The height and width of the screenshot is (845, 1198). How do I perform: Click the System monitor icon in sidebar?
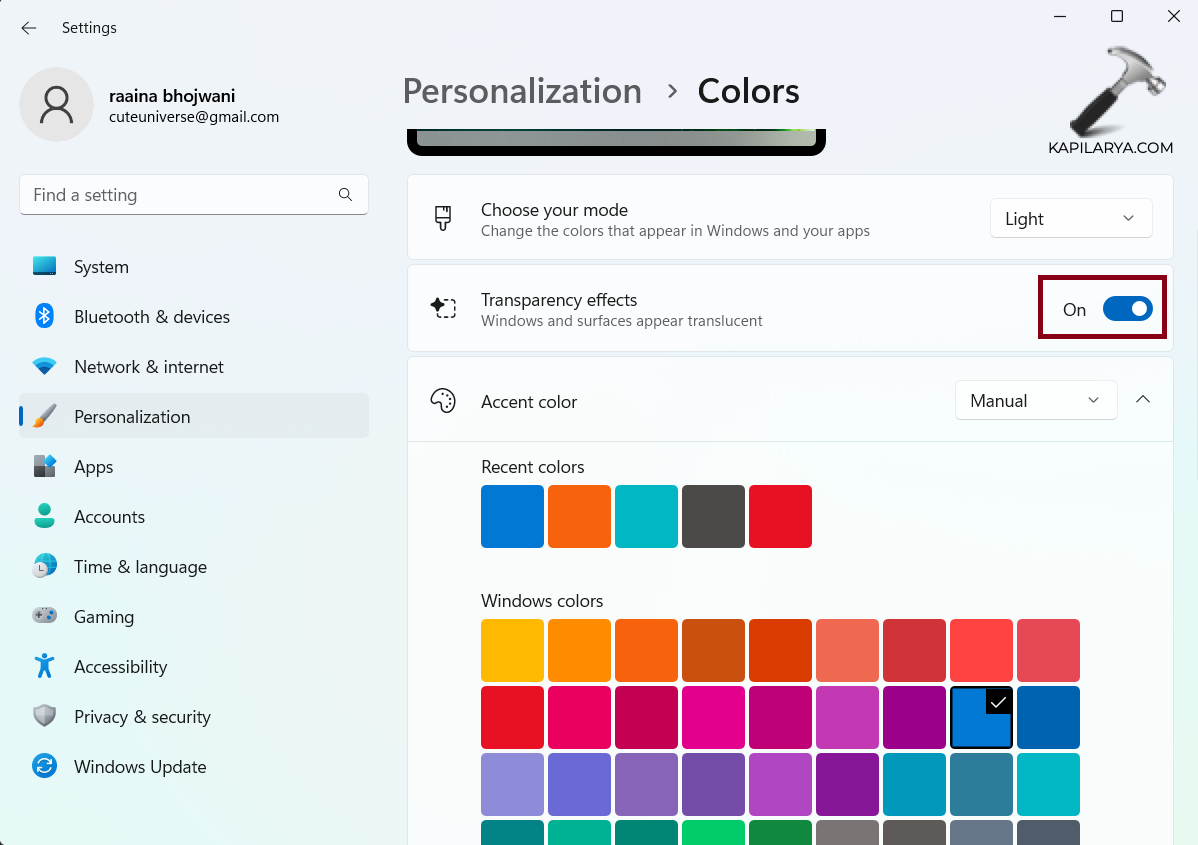click(44, 267)
